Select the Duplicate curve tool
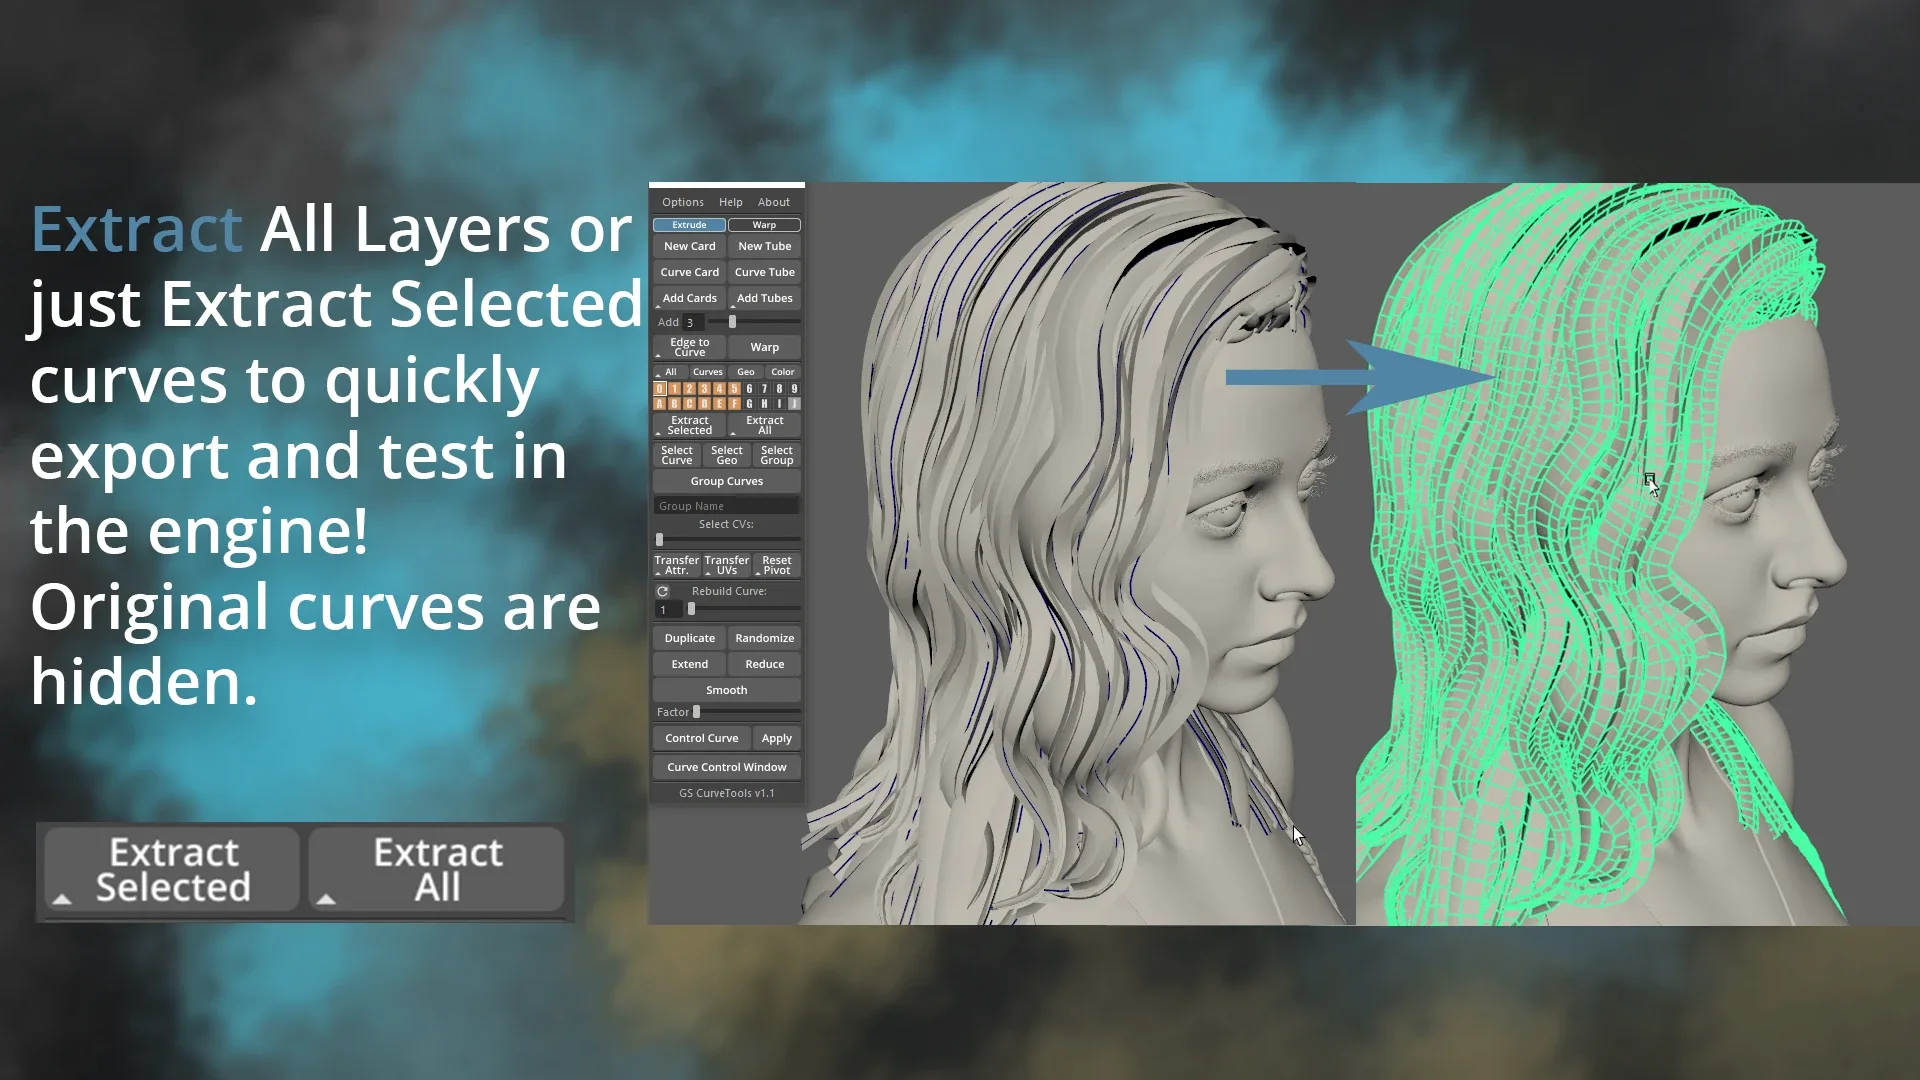This screenshot has width=1920, height=1080. tap(688, 637)
